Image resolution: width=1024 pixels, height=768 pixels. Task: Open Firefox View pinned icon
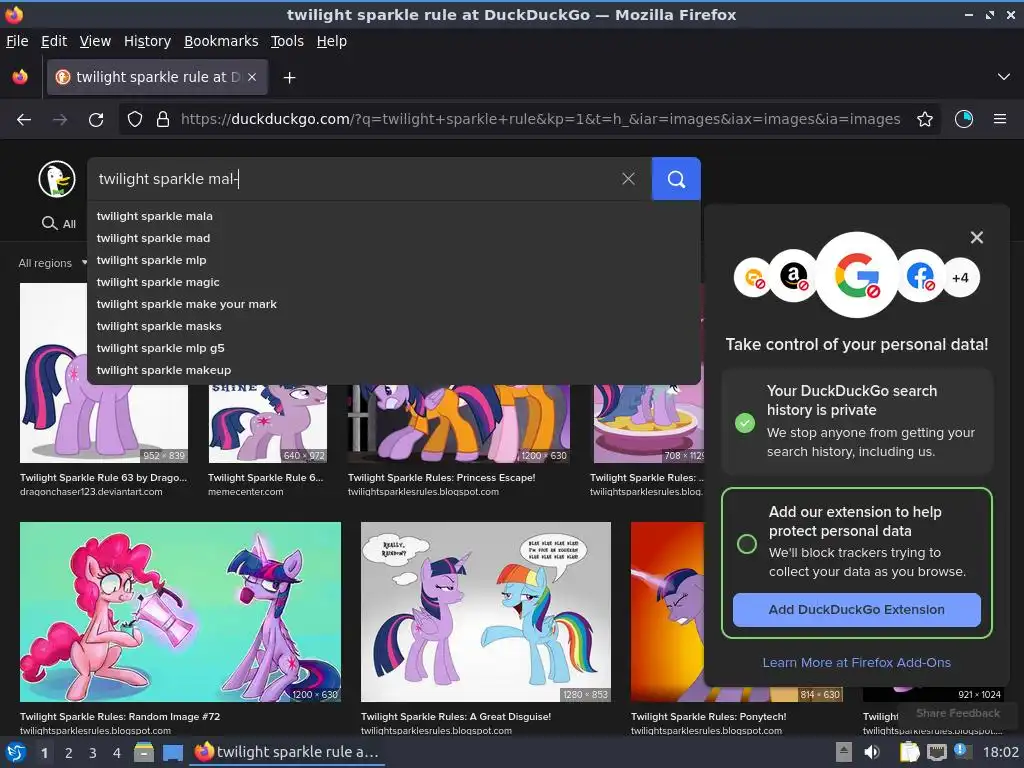pos(20,77)
